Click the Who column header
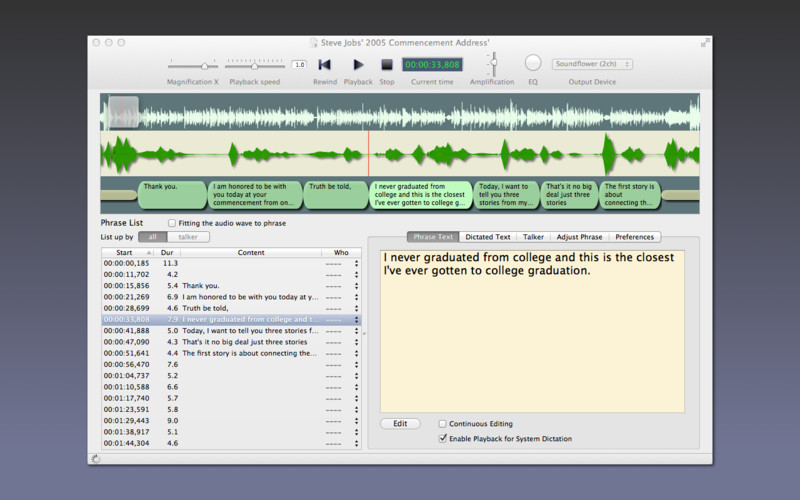The height and width of the screenshot is (500, 800). pyautogui.click(x=341, y=253)
